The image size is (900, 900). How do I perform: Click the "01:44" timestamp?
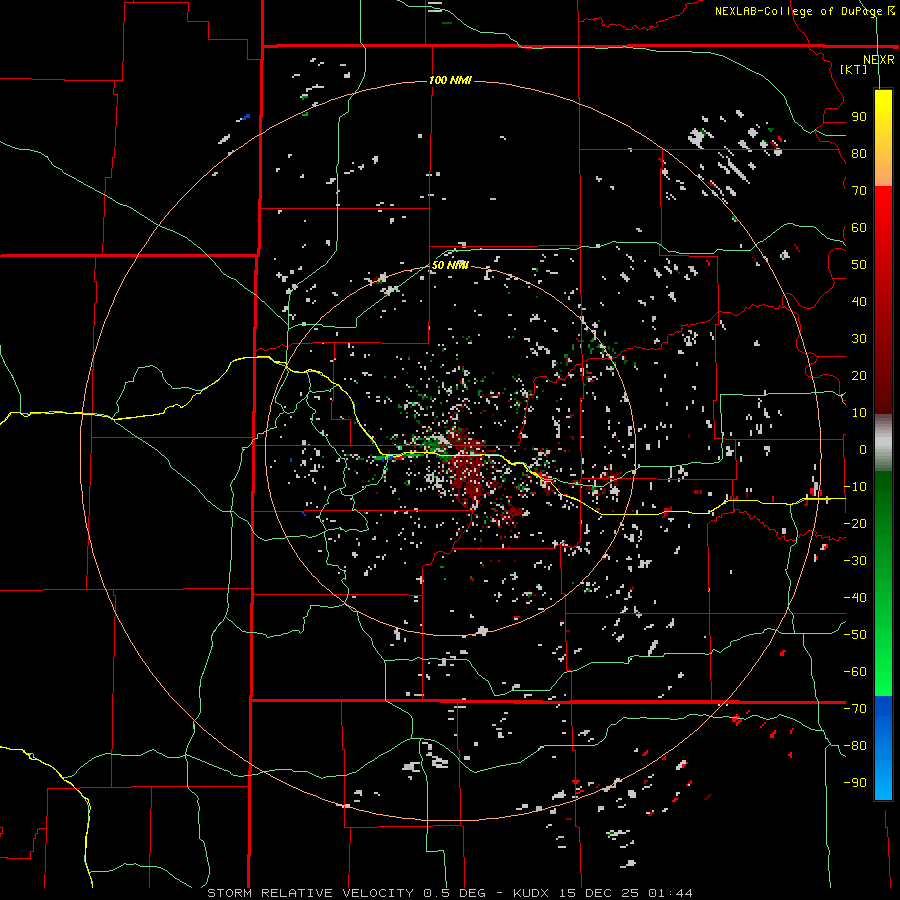(670, 893)
